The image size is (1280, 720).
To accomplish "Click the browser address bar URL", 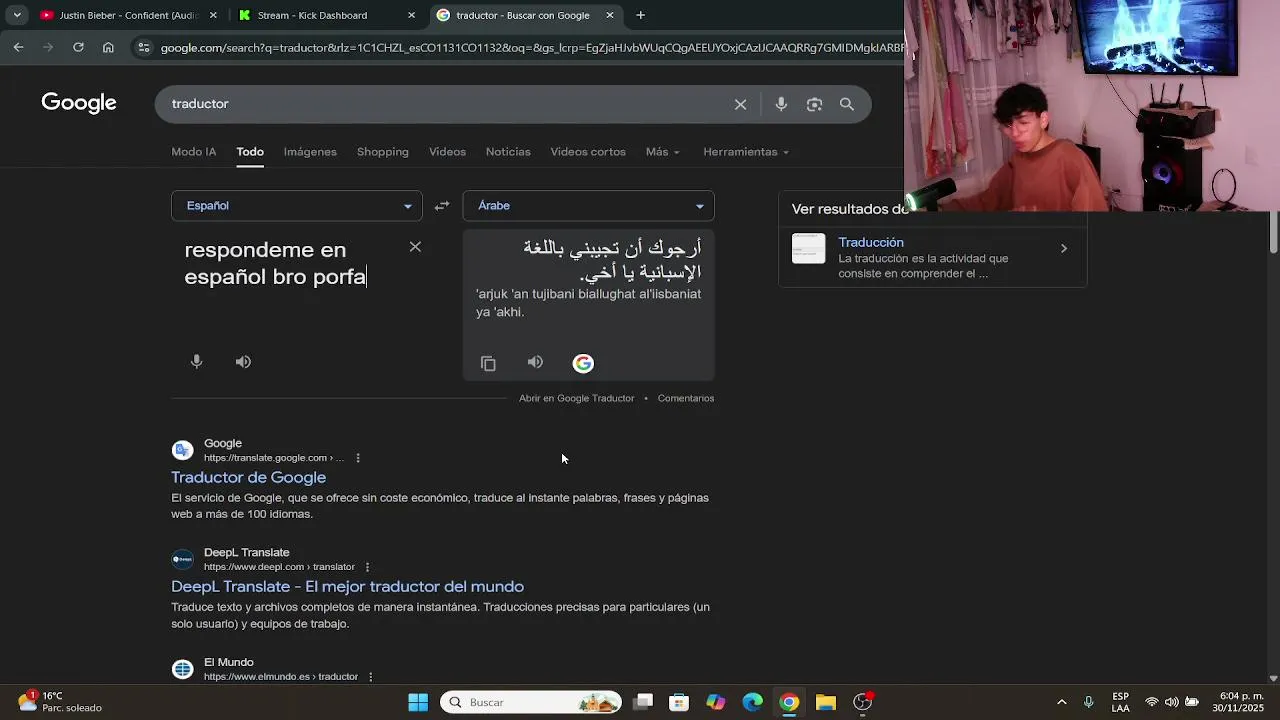I will coord(530,47).
